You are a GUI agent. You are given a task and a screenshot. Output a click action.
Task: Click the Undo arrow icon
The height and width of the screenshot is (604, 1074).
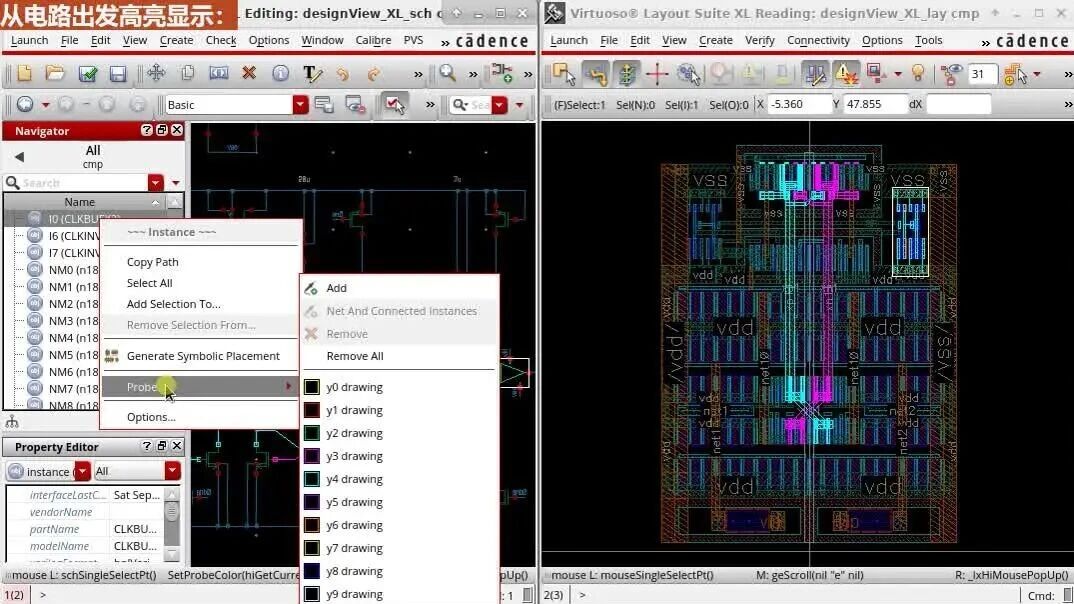click(x=342, y=73)
